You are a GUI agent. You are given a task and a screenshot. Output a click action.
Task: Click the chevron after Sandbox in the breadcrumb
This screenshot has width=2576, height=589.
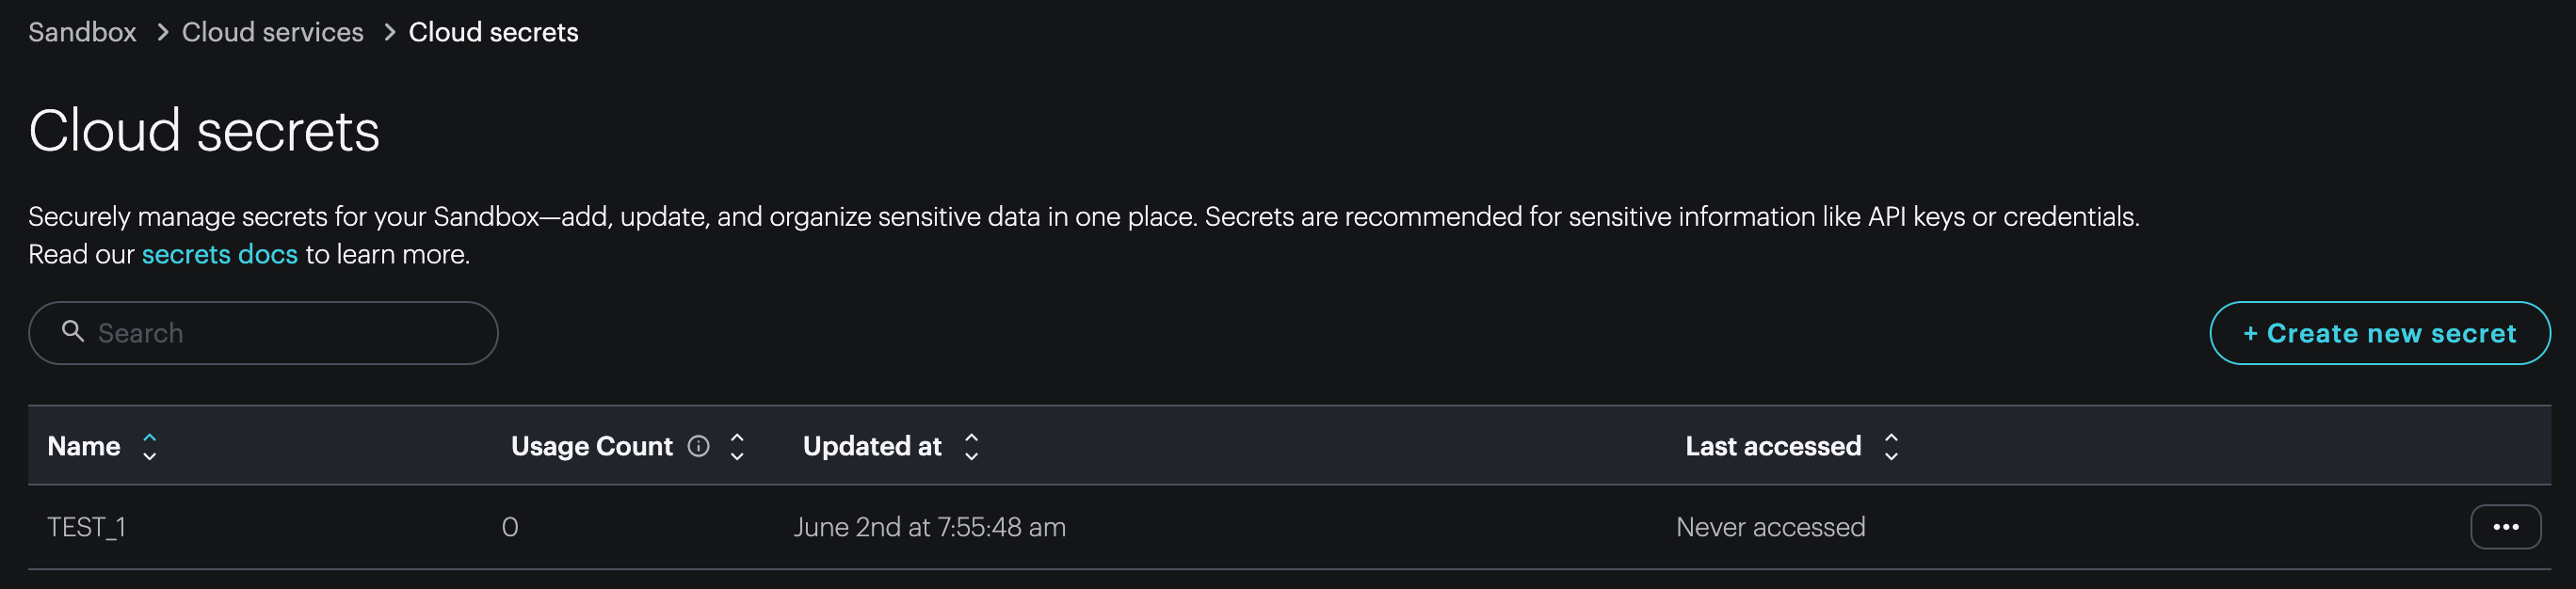[x=162, y=33]
